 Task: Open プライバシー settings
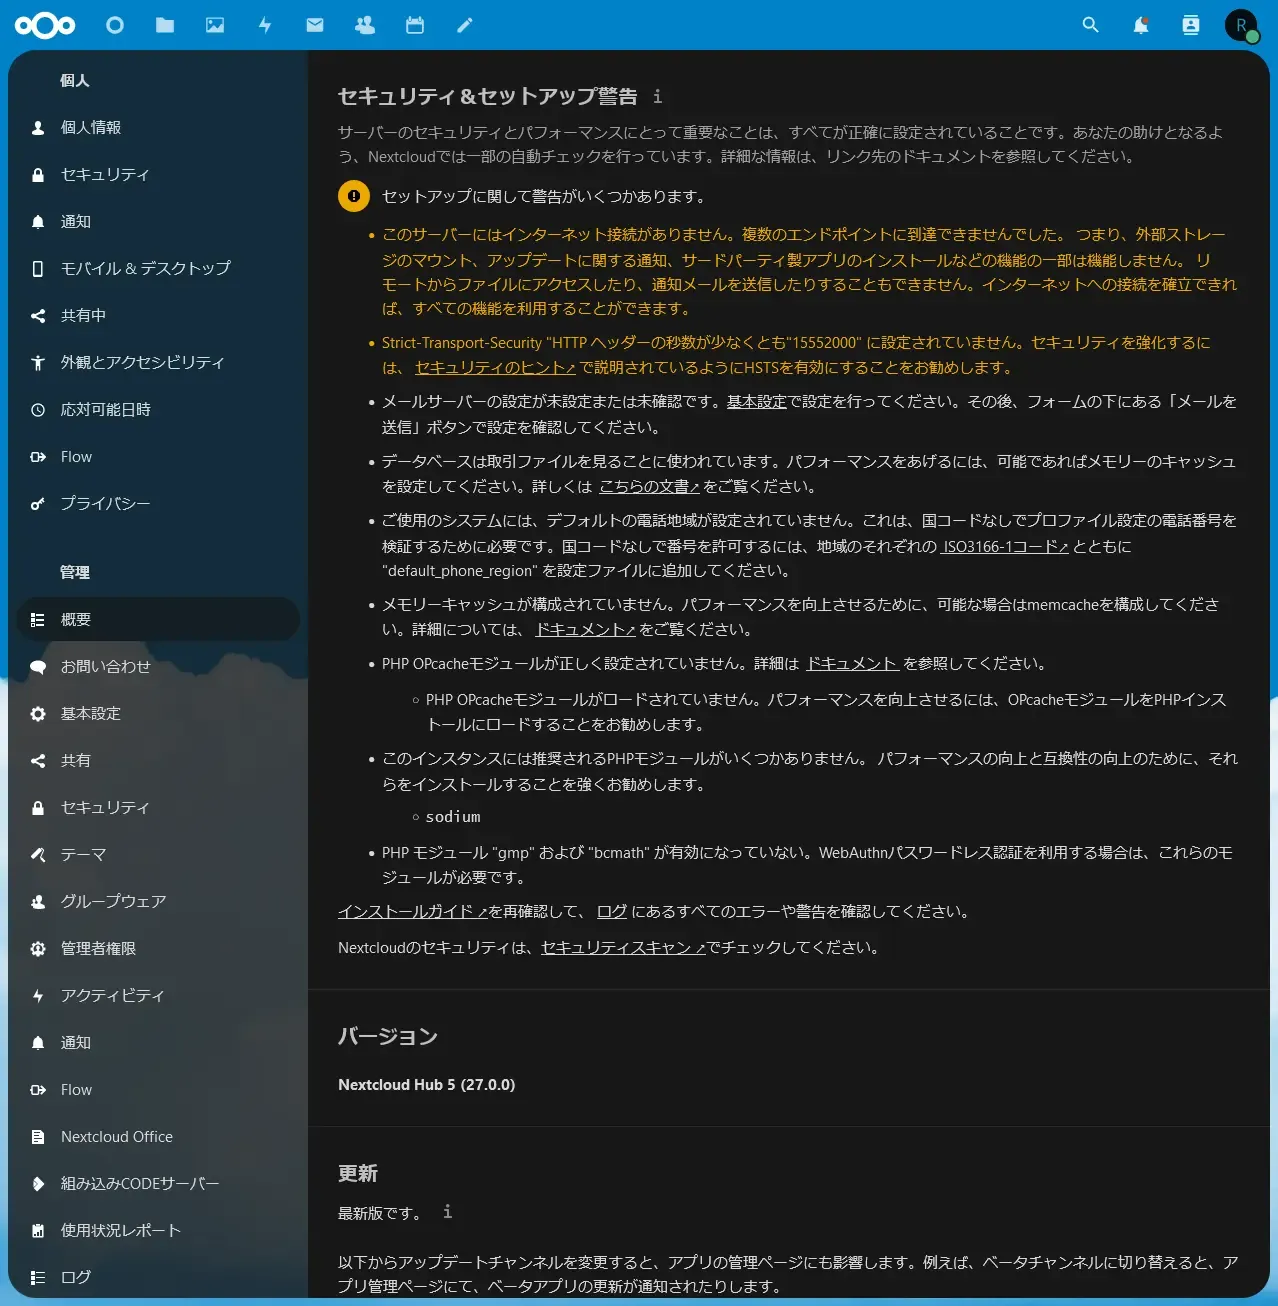pos(158,503)
